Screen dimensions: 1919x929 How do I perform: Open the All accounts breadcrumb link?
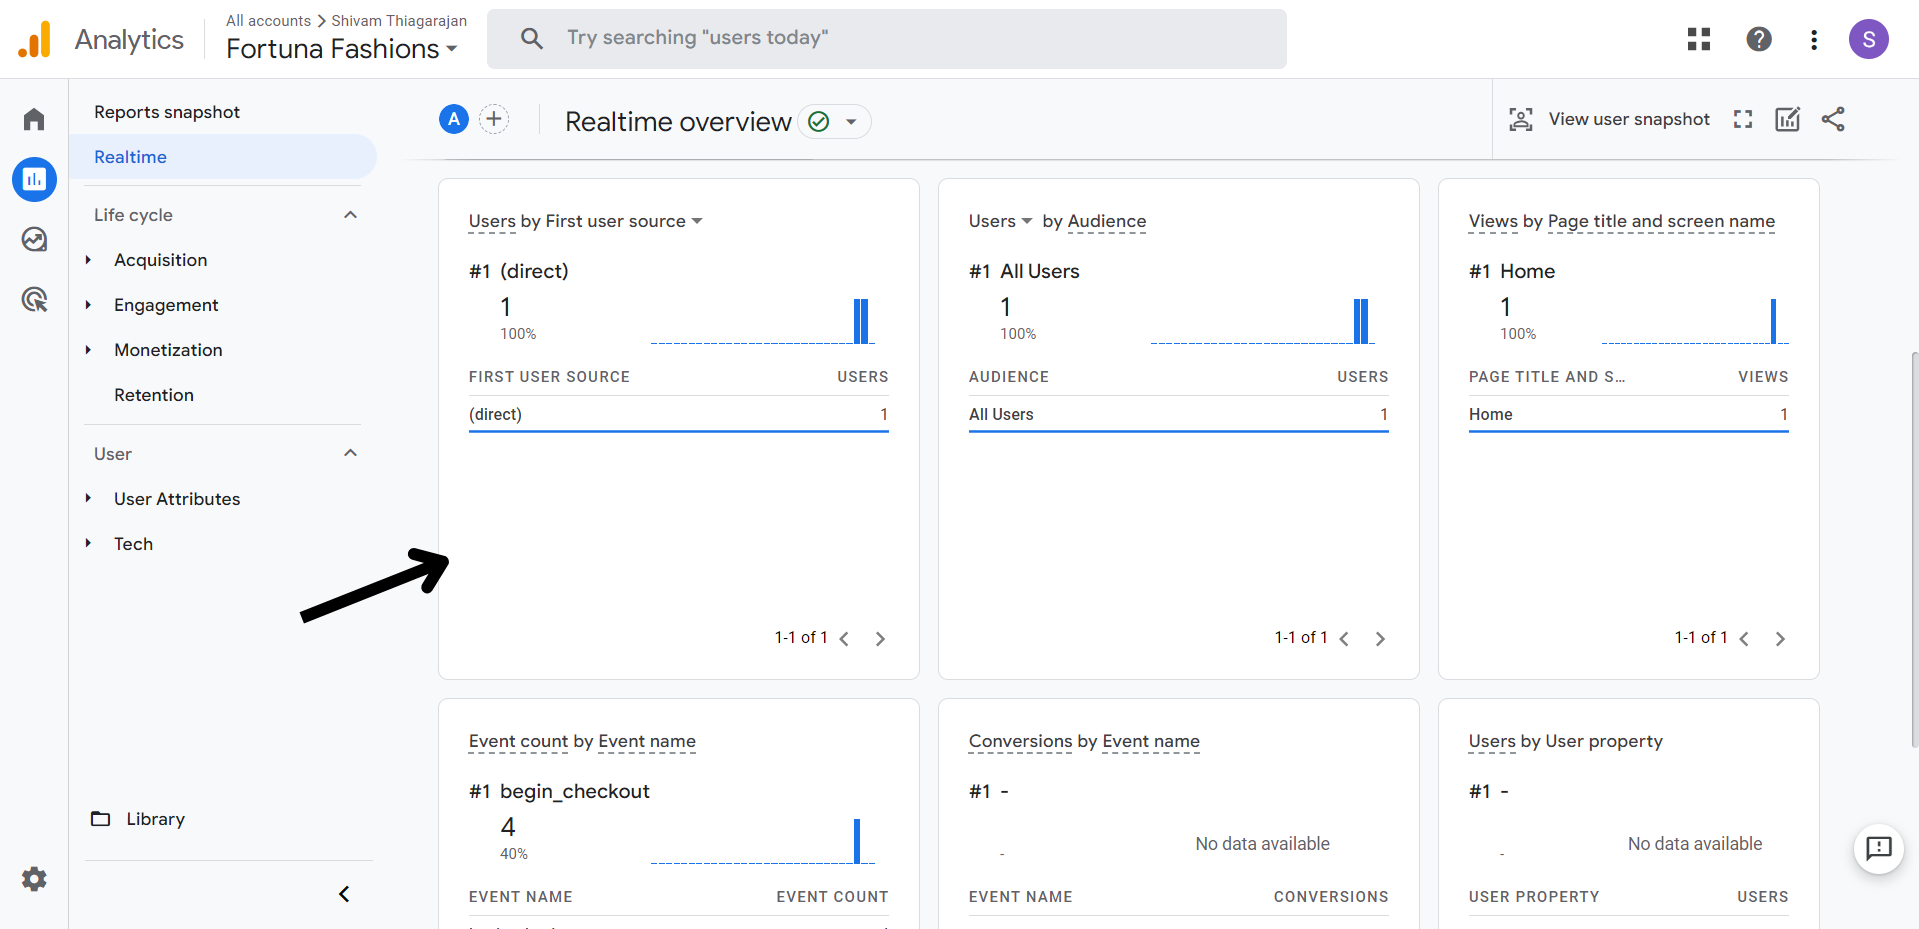tap(268, 20)
